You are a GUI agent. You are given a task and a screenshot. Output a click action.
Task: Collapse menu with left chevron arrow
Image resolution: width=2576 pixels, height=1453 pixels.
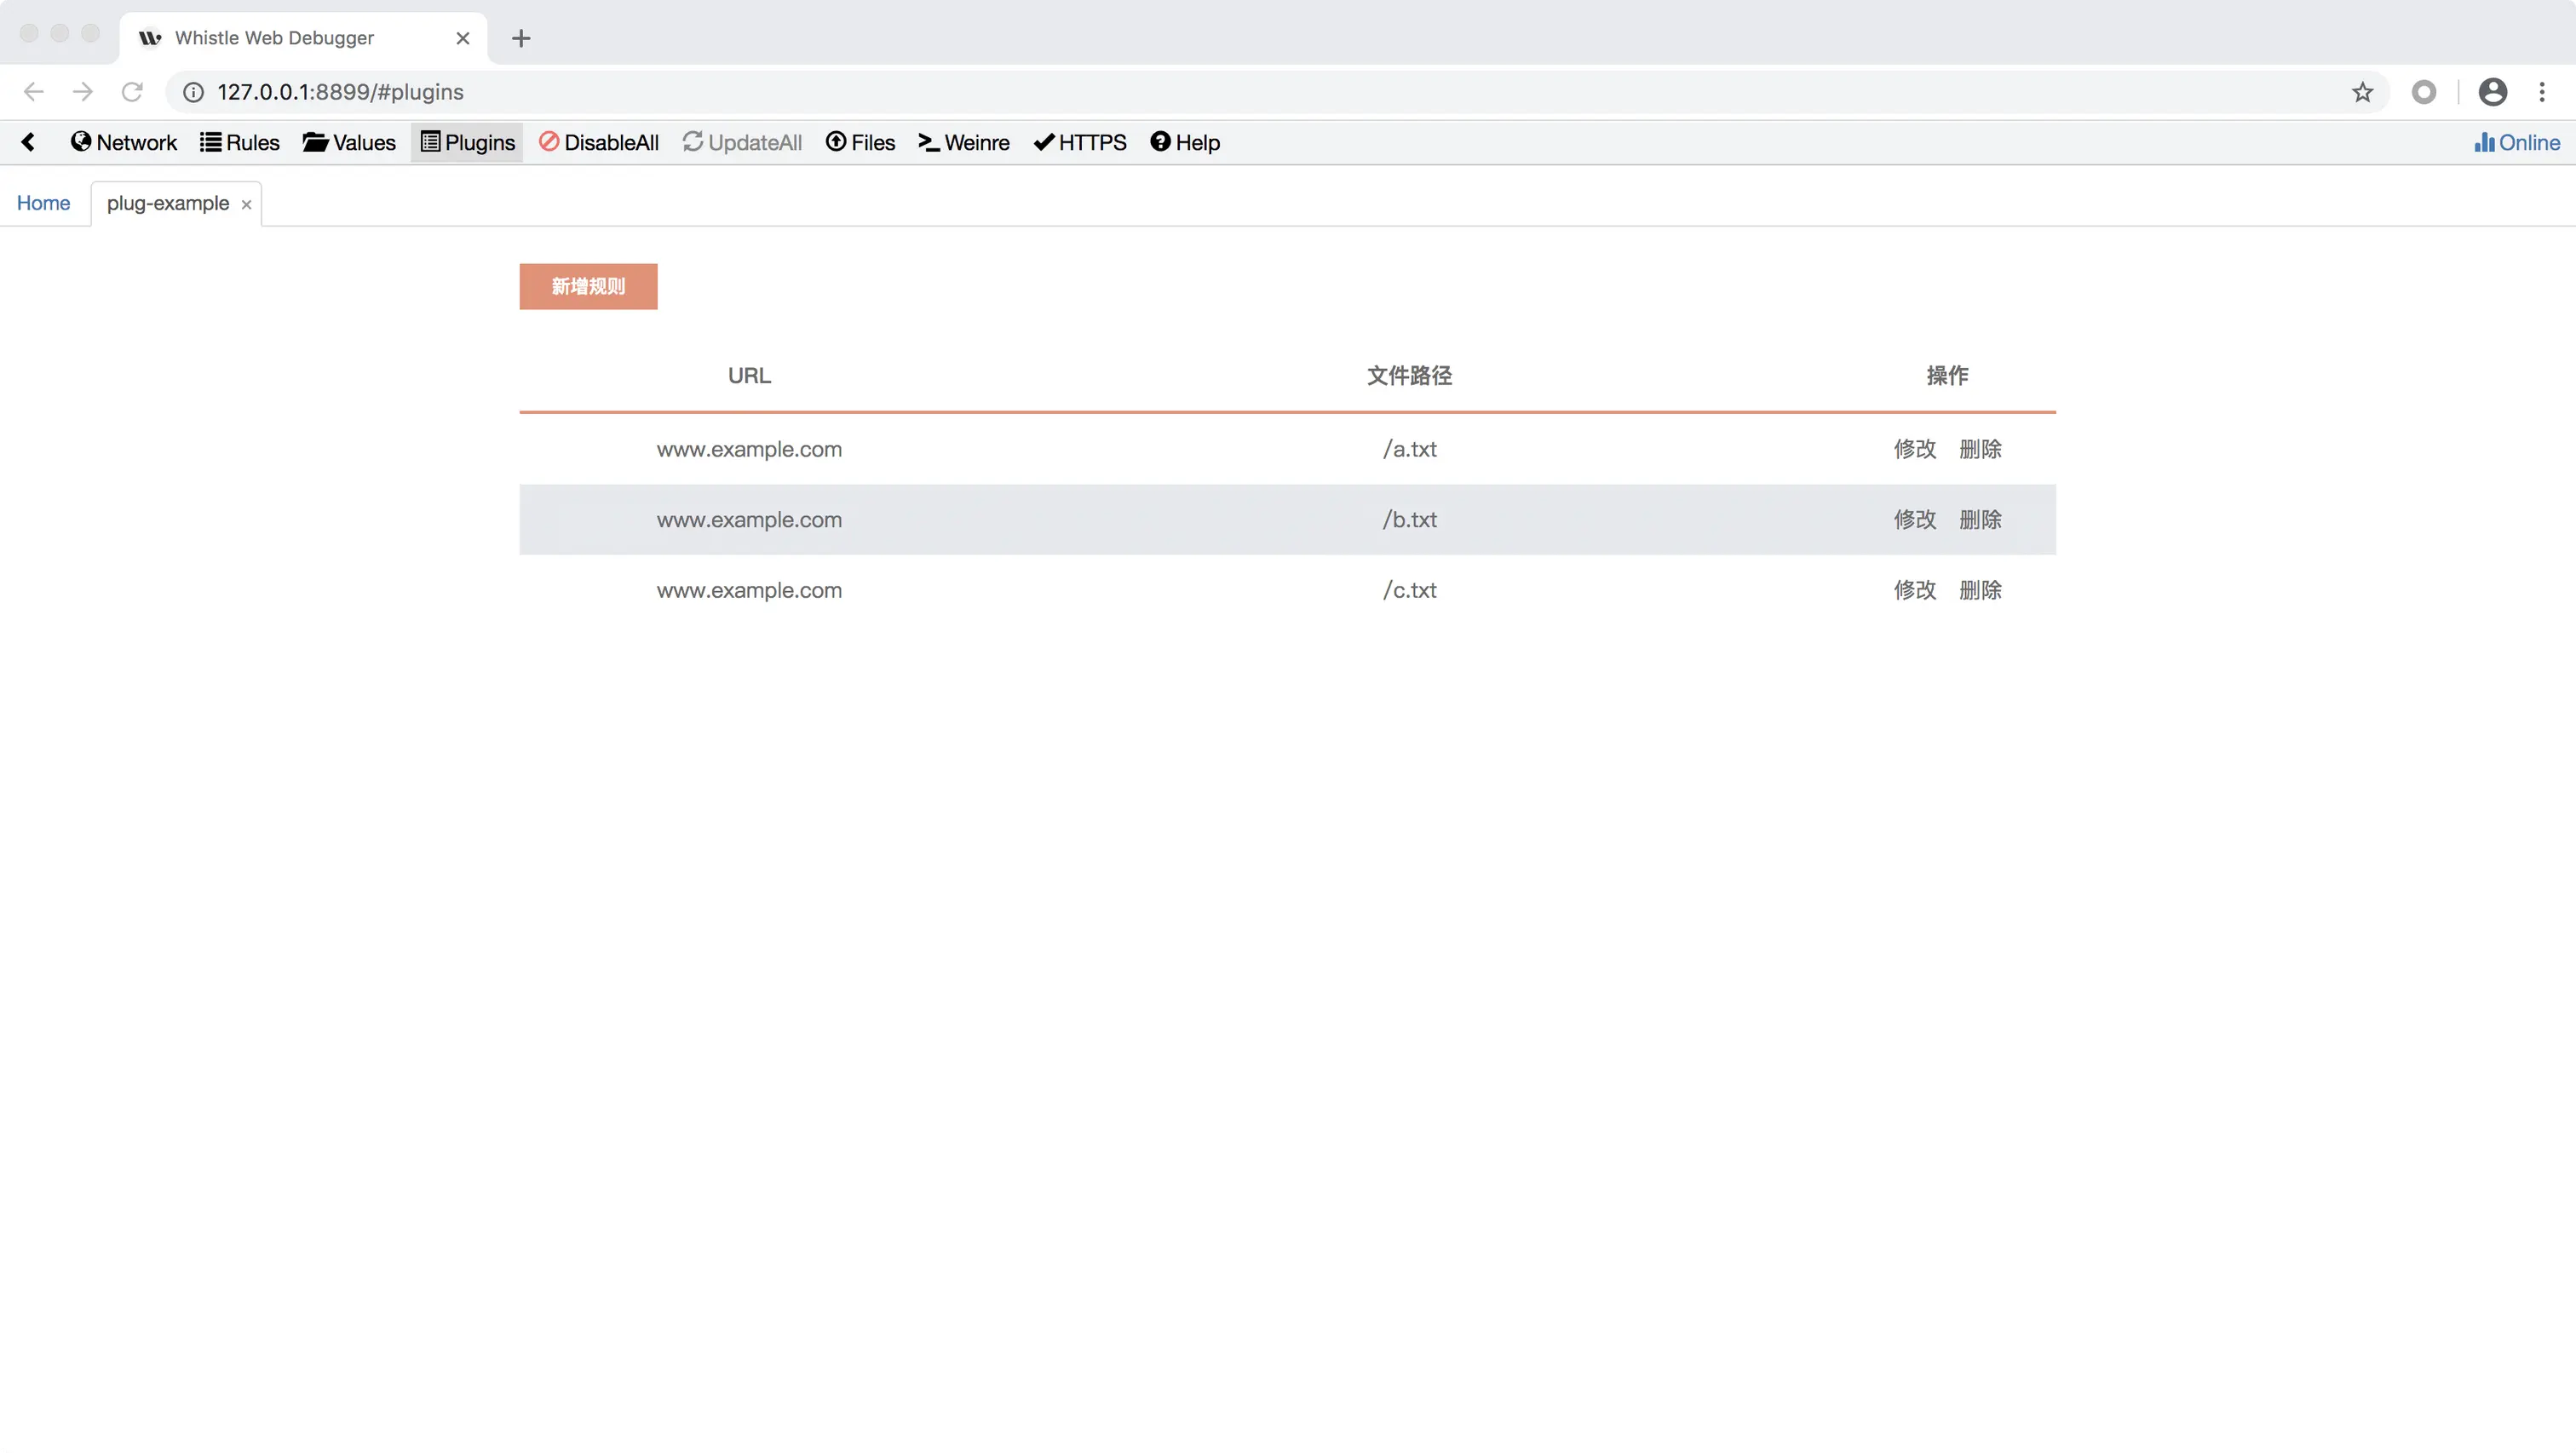pyautogui.click(x=28, y=142)
